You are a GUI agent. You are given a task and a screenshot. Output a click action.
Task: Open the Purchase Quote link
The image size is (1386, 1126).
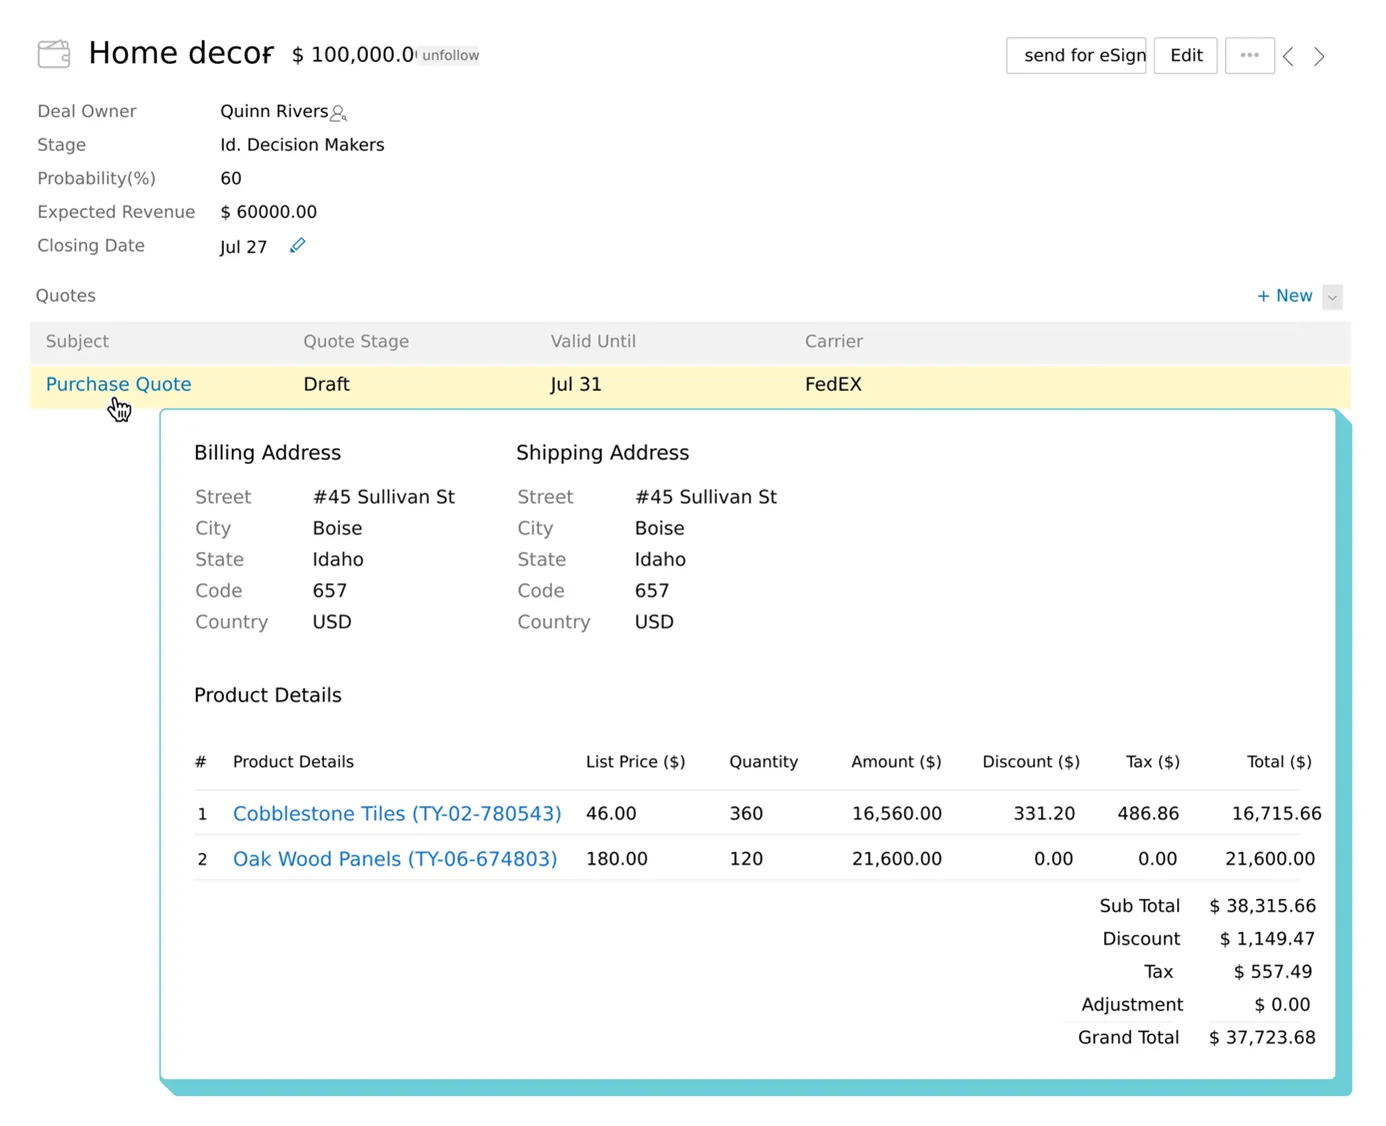pyautogui.click(x=118, y=384)
